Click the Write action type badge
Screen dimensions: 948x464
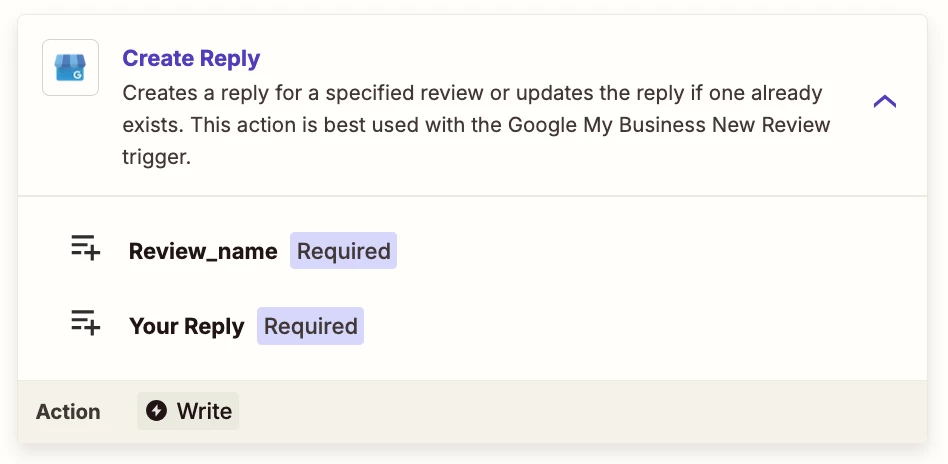(x=188, y=411)
